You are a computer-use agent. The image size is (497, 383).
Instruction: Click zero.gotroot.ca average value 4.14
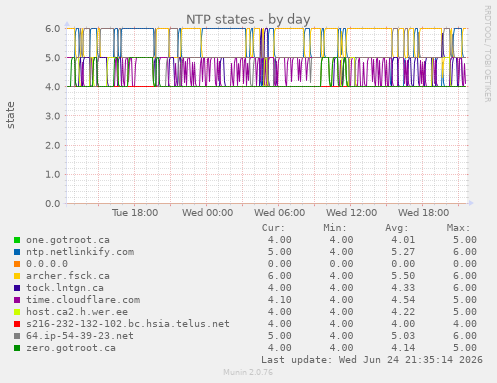(403, 348)
